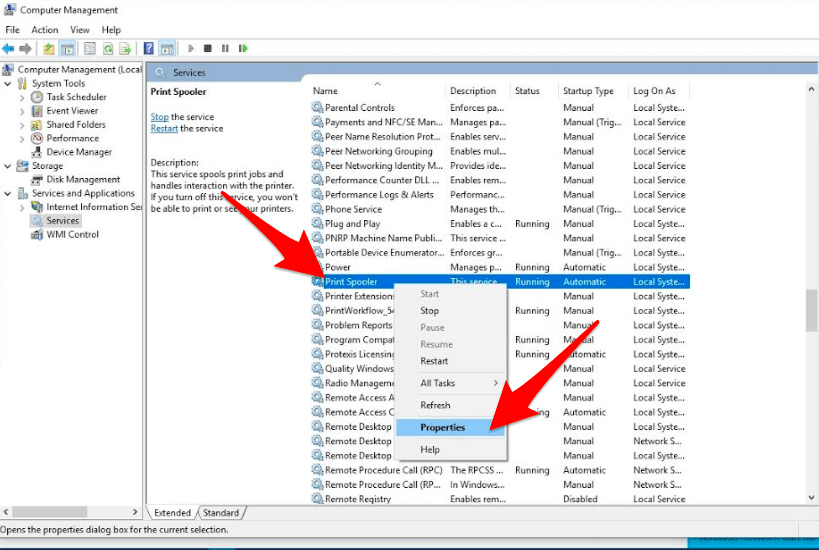The width and height of the screenshot is (819, 550).
Task: Choose Properties from the context menu
Action: point(442,427)
